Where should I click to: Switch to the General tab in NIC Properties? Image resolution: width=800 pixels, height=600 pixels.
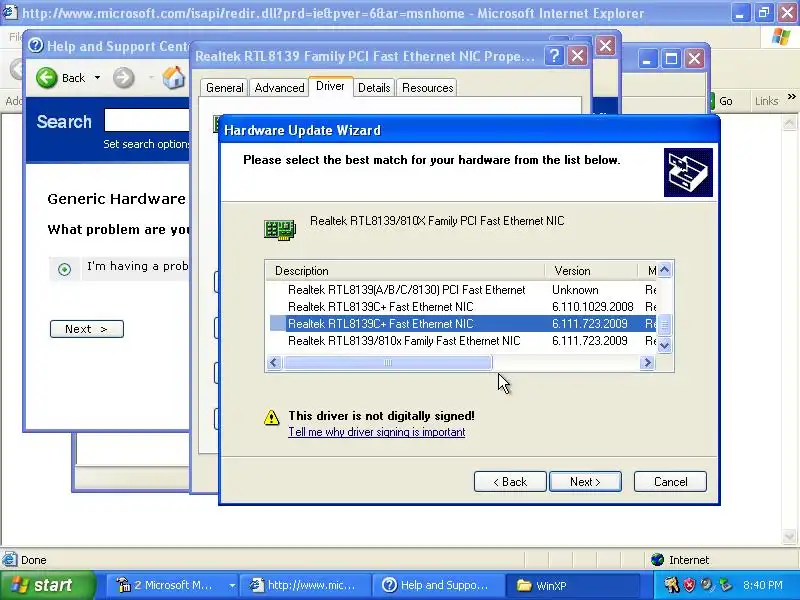tap(224, 88)
